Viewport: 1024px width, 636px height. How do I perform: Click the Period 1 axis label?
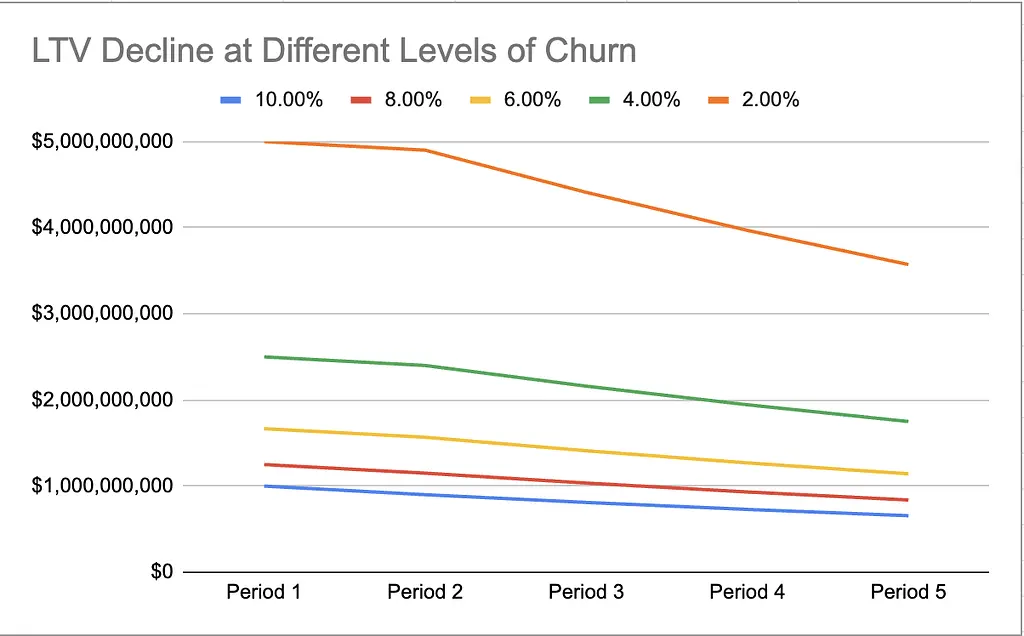[263, 592]
